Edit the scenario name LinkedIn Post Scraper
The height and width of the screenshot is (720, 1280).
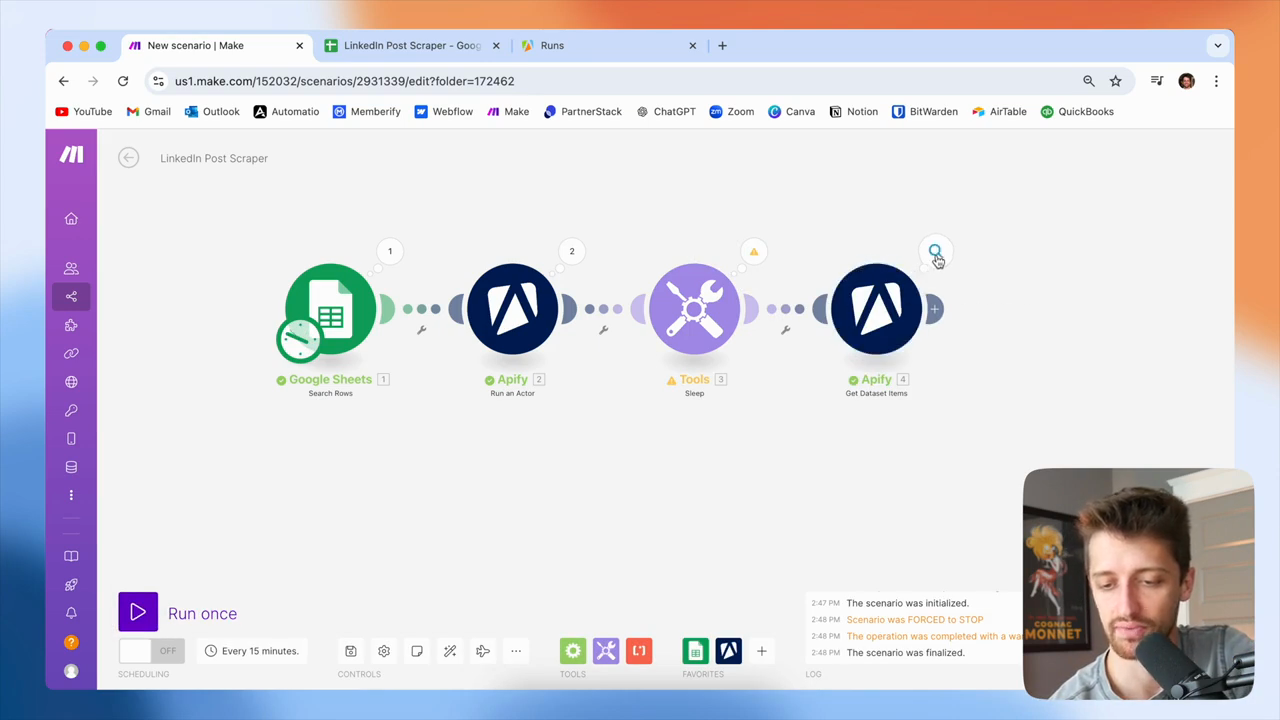click(x=214, y=158)
